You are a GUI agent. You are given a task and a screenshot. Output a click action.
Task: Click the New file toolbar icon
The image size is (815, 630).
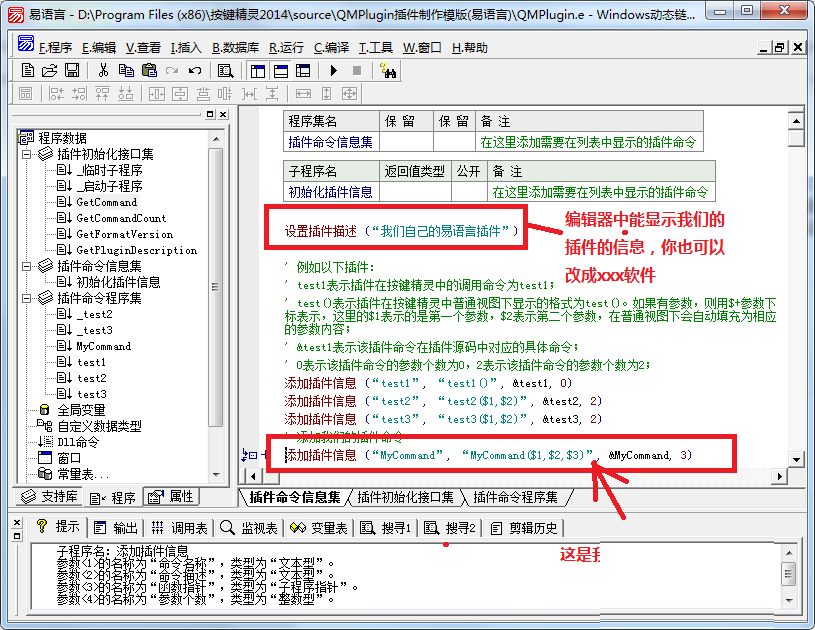[28, 70]
